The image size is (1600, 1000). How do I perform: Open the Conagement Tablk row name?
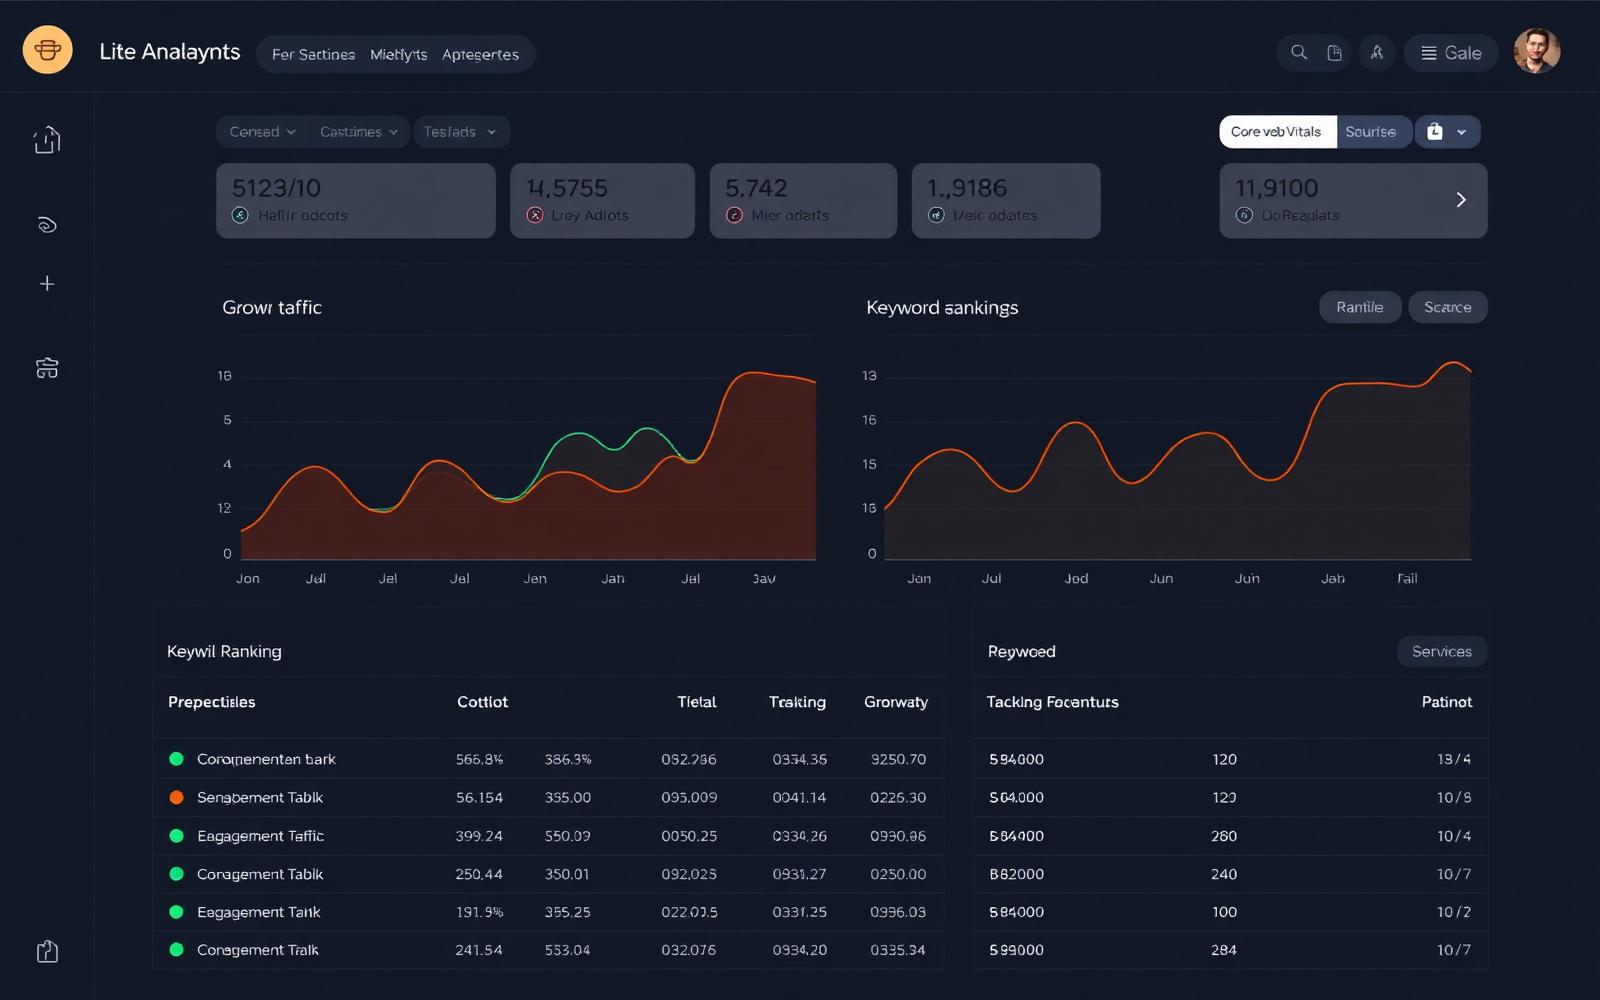tap(260, 874)
